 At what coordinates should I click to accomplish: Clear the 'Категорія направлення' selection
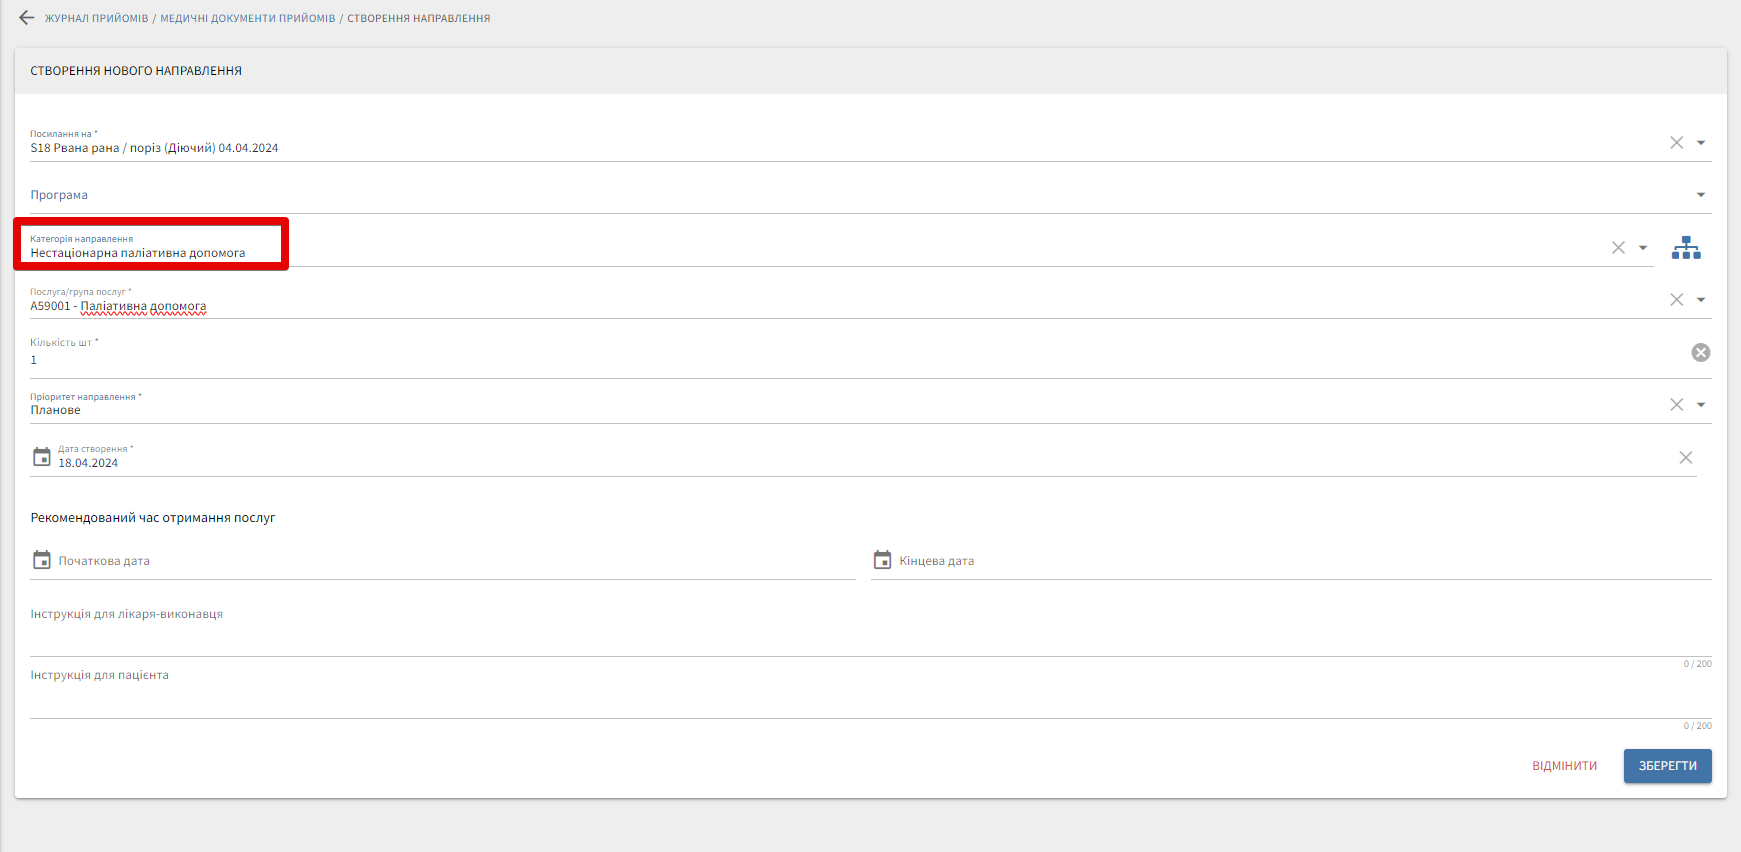[1618, 248]
